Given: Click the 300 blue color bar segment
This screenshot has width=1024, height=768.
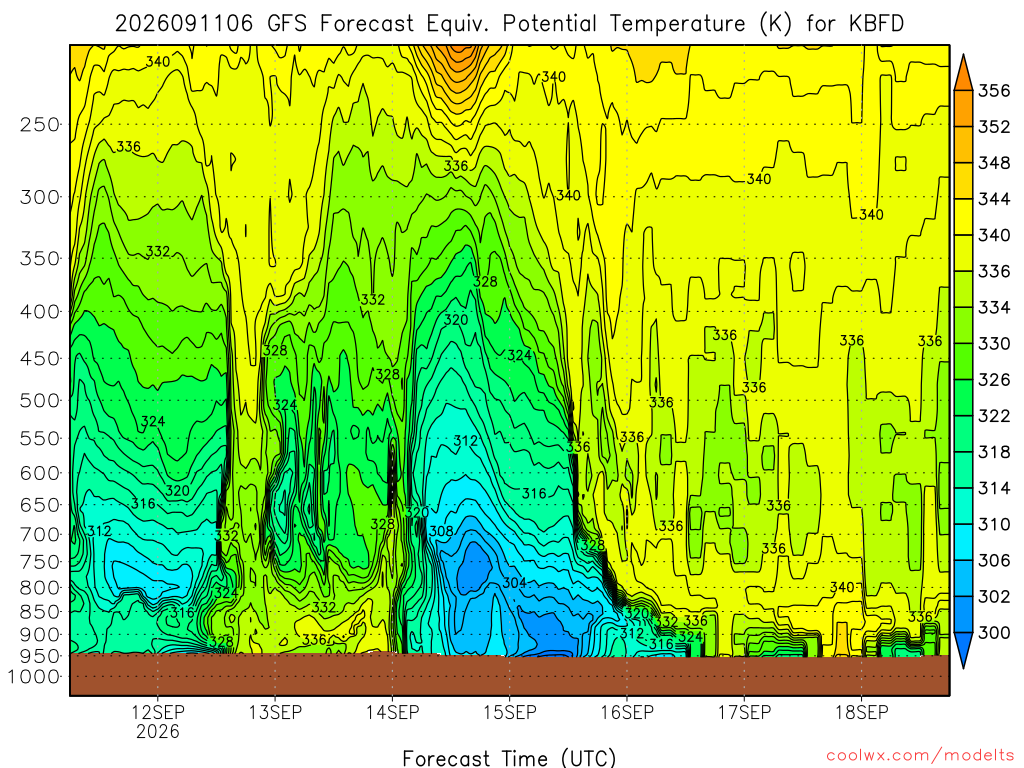Looking at the screenshot, I should pyautogui.click(x=963, y=615).
